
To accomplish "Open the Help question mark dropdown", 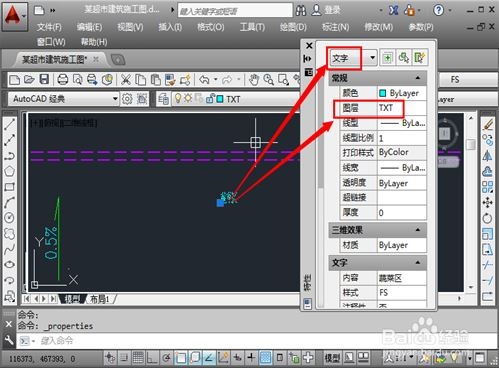I will [x=450, y=10].
